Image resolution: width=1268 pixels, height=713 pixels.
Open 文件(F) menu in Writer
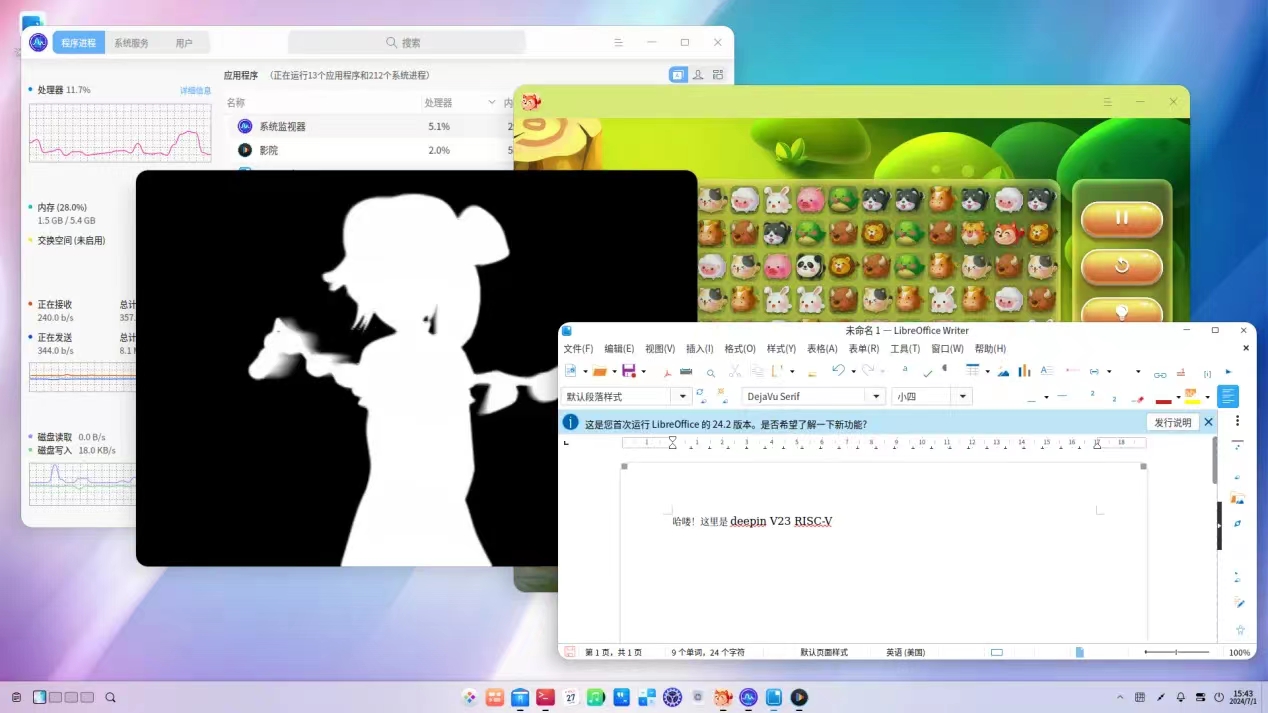pos(578,349)
